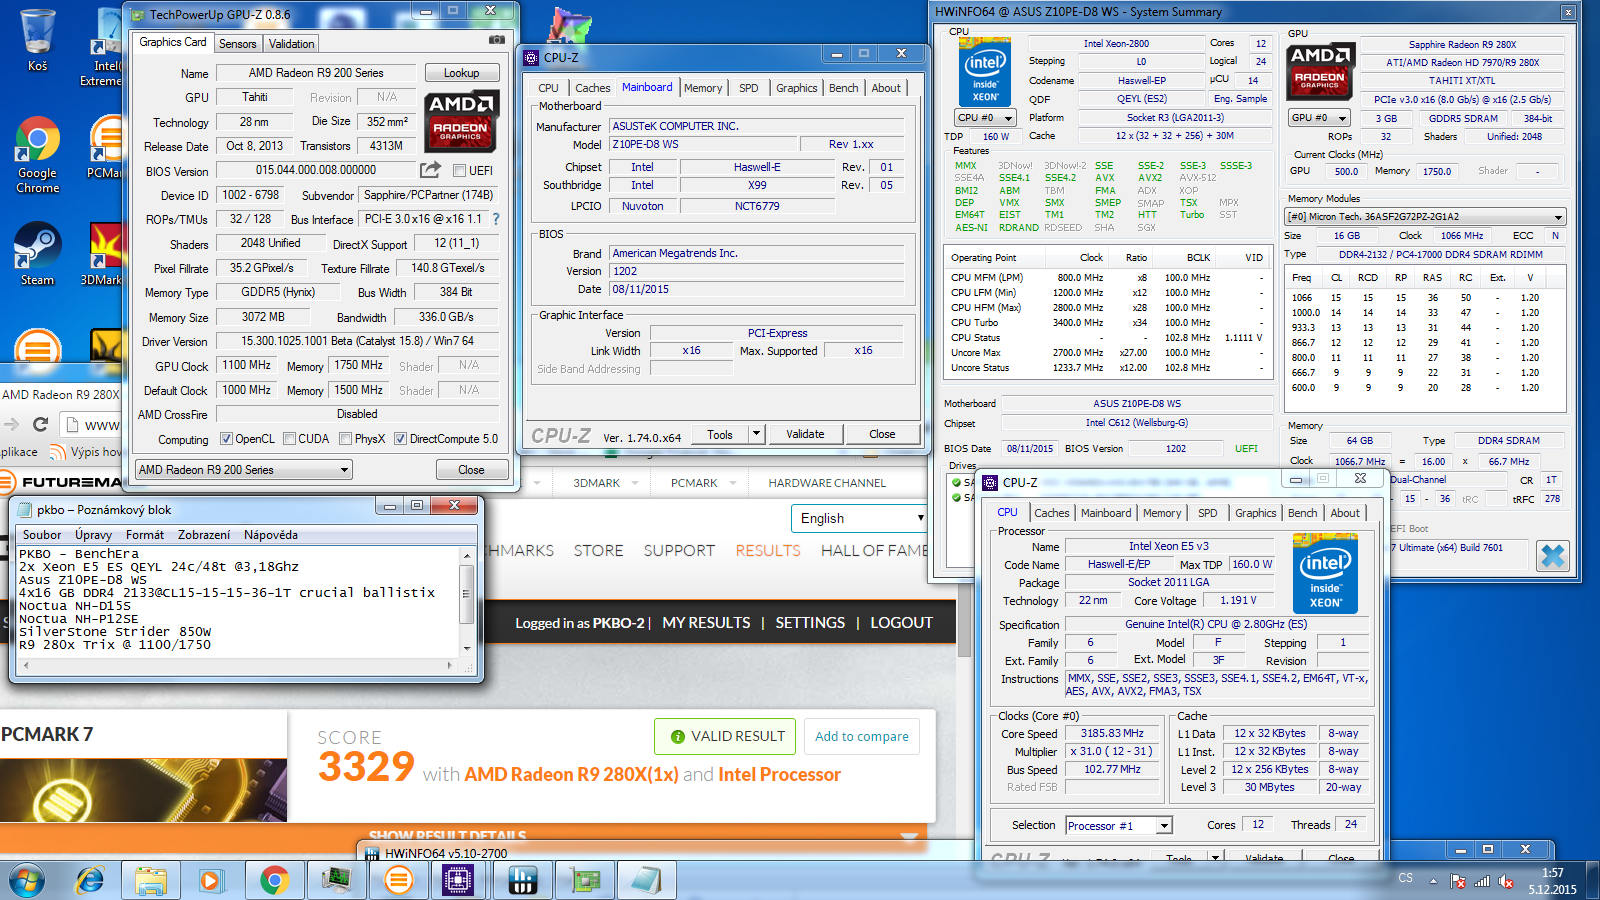Click the GPU-Z screenshot camera icon
1600x900 pixels.
(496, 40)
